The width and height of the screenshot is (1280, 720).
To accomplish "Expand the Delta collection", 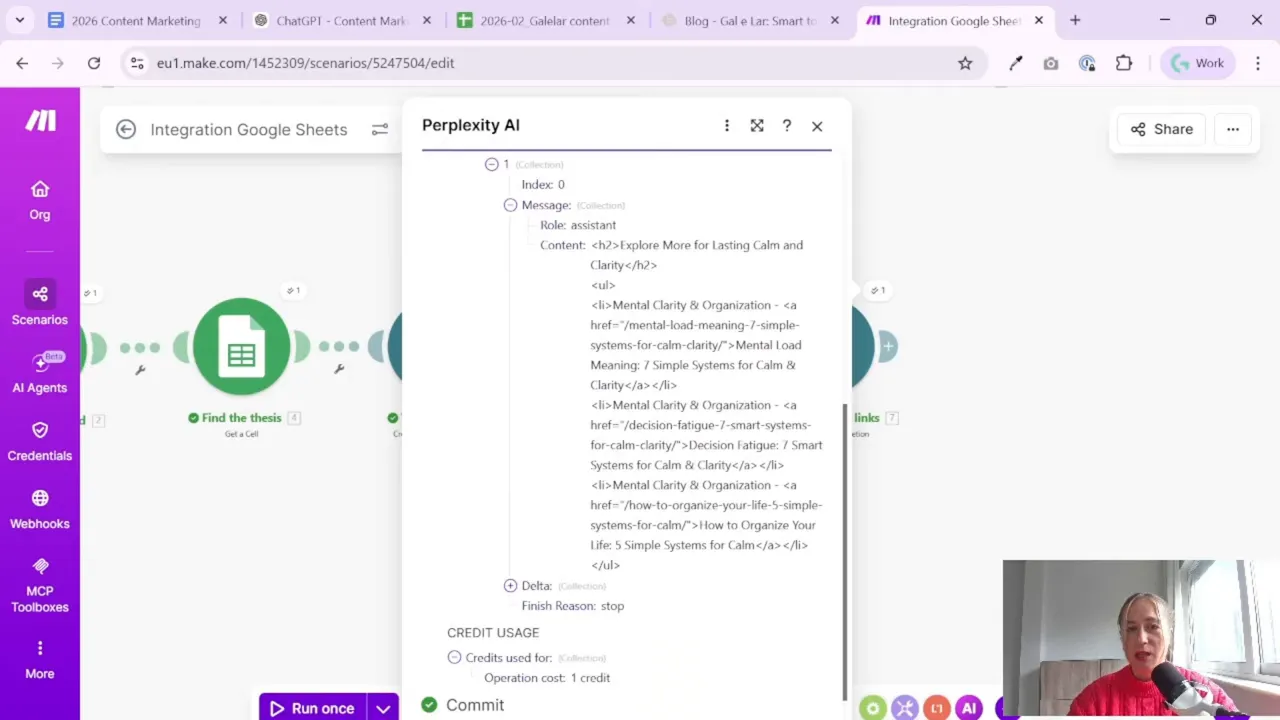I will [x=510, y=586].
